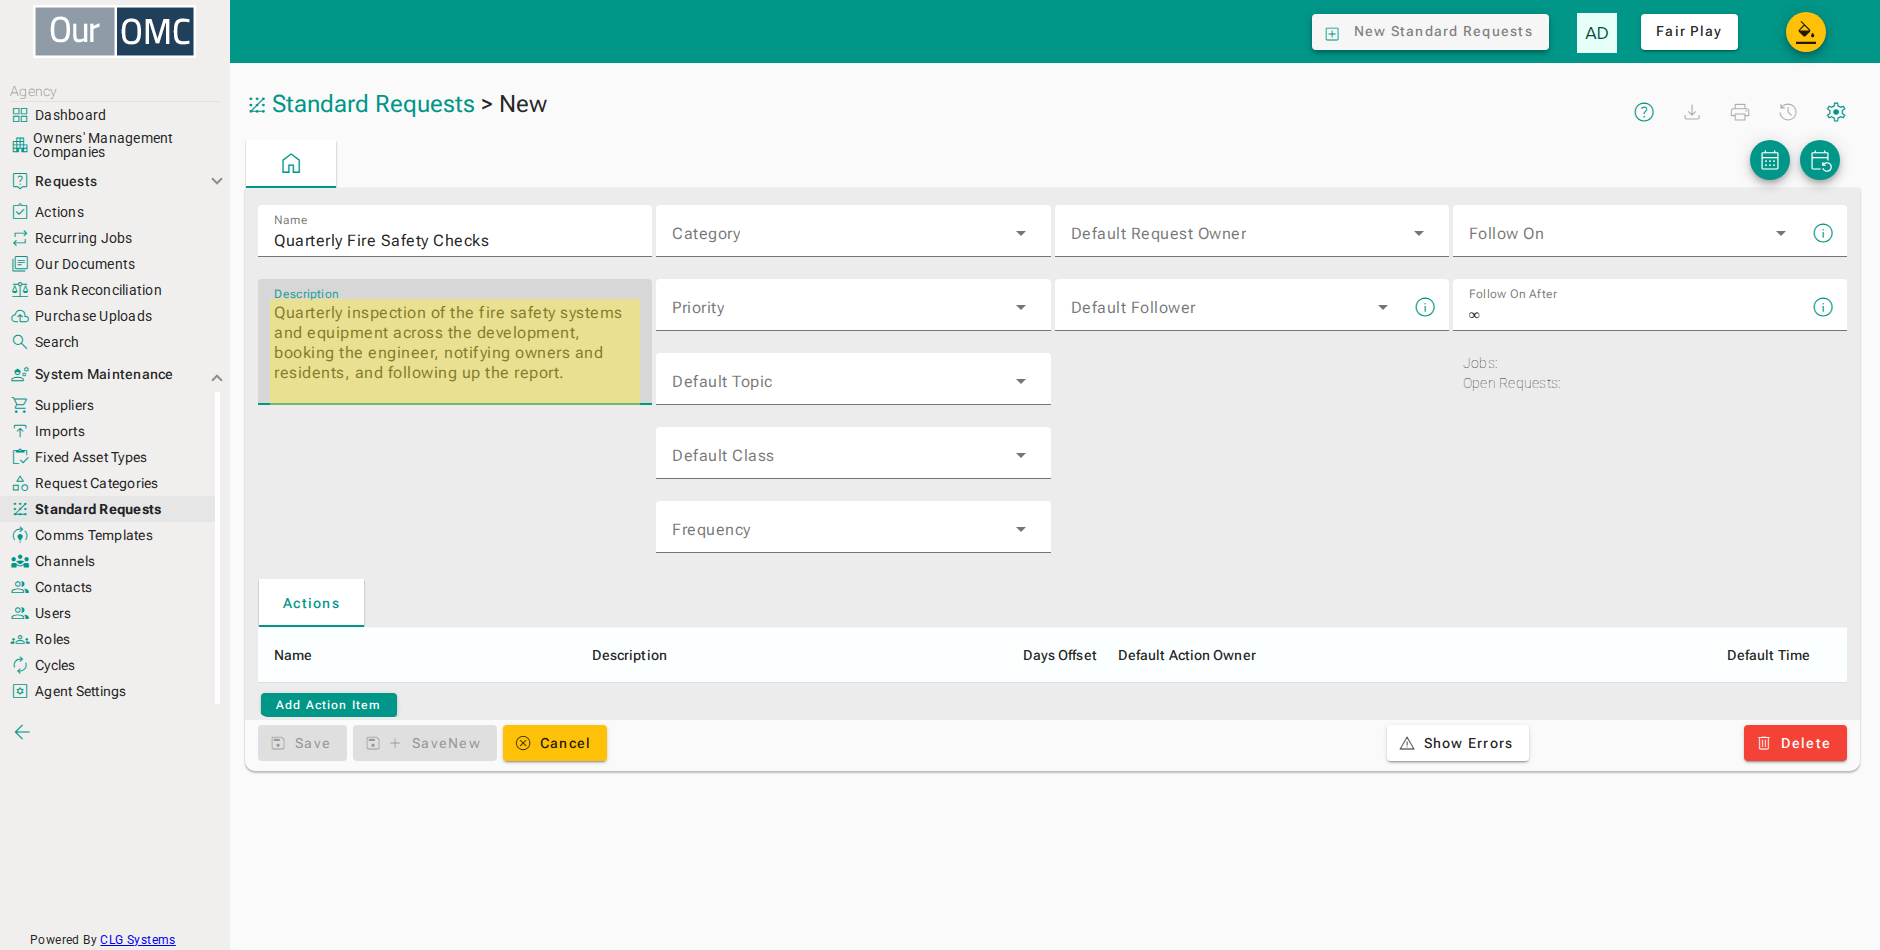This screenshot has height=950, width=1880.
Task: Open Standard Requests in sidebar menu
Action: click(98, 509)
